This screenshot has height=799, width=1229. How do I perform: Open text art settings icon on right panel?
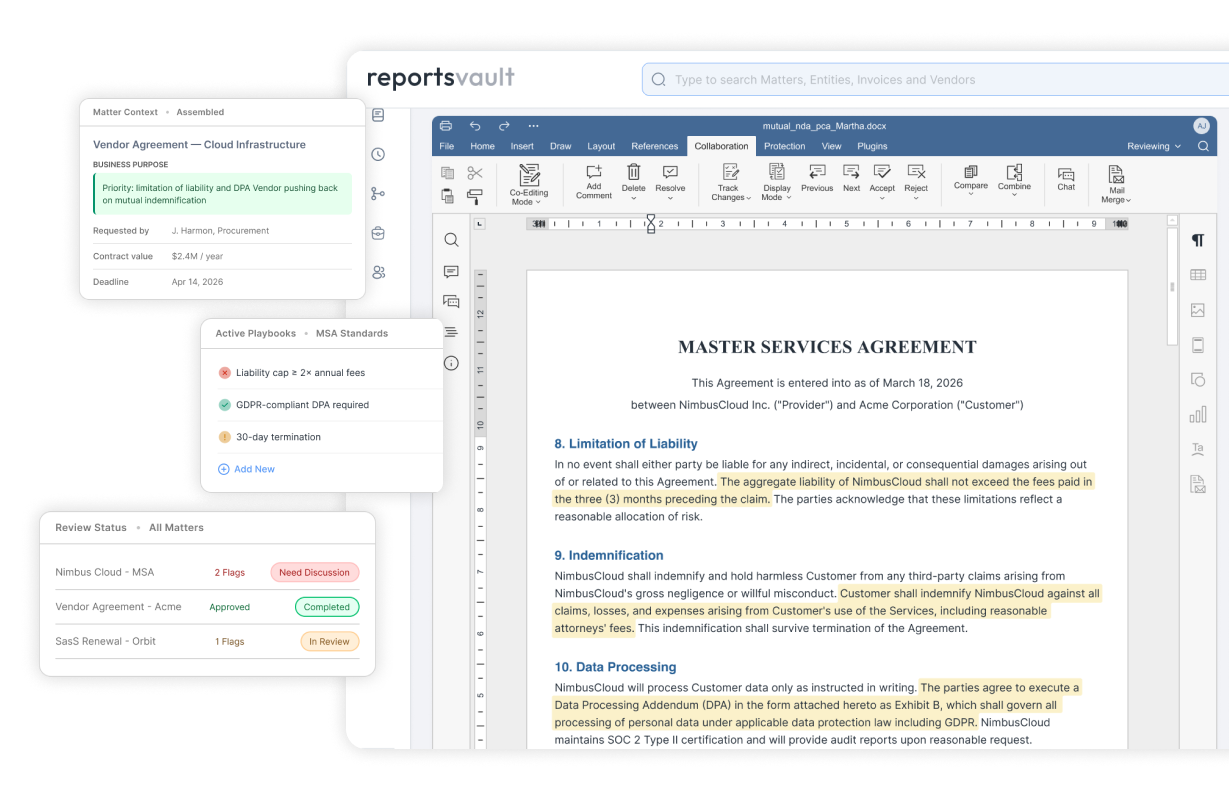[x=1198, y=449]
